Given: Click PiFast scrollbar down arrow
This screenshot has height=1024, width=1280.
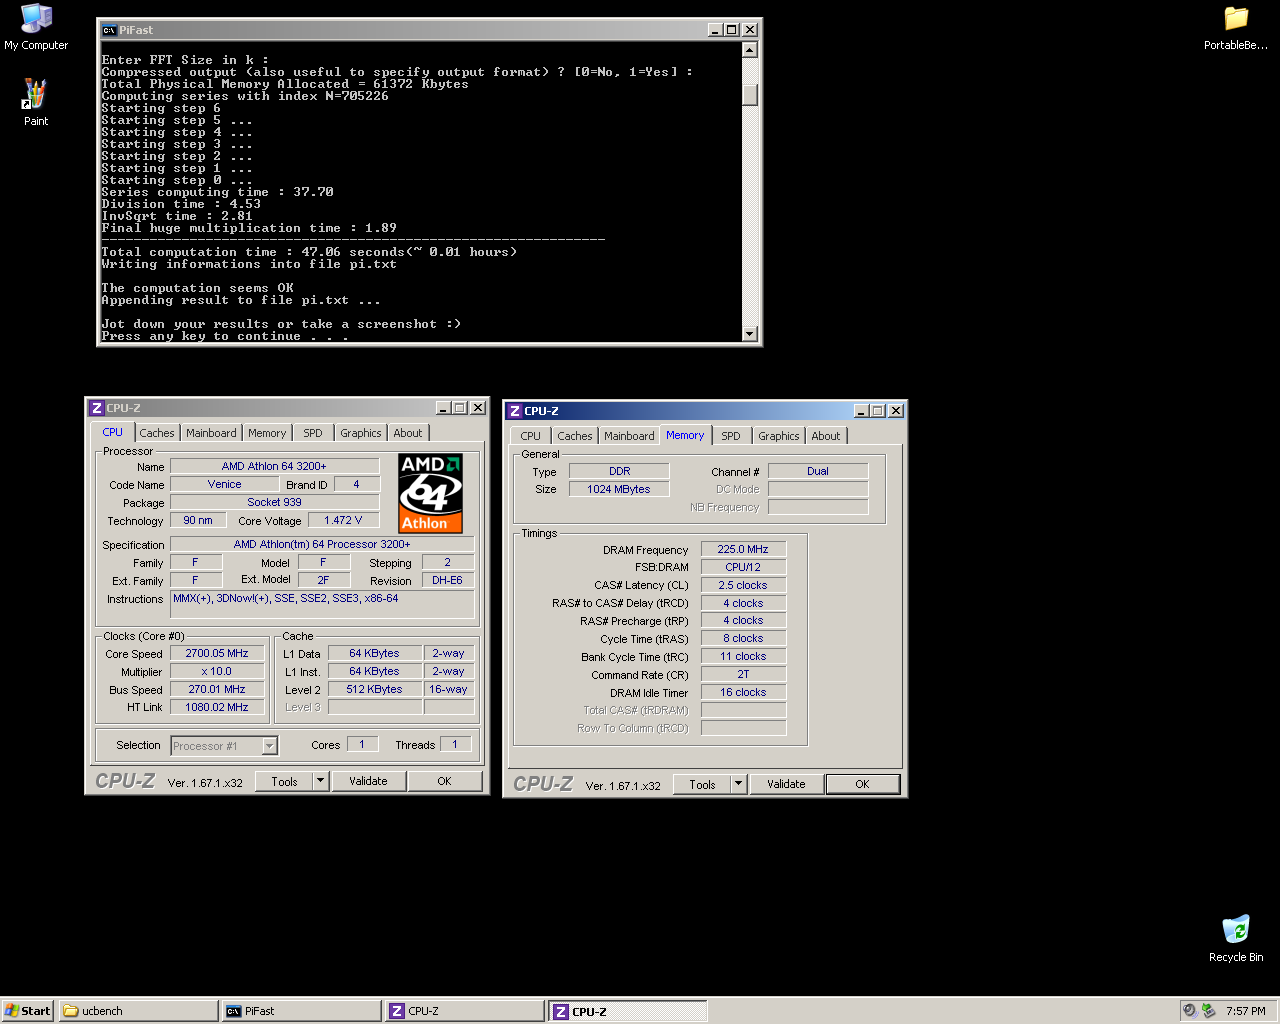Looking at the screenshot, I should [750, 334].
